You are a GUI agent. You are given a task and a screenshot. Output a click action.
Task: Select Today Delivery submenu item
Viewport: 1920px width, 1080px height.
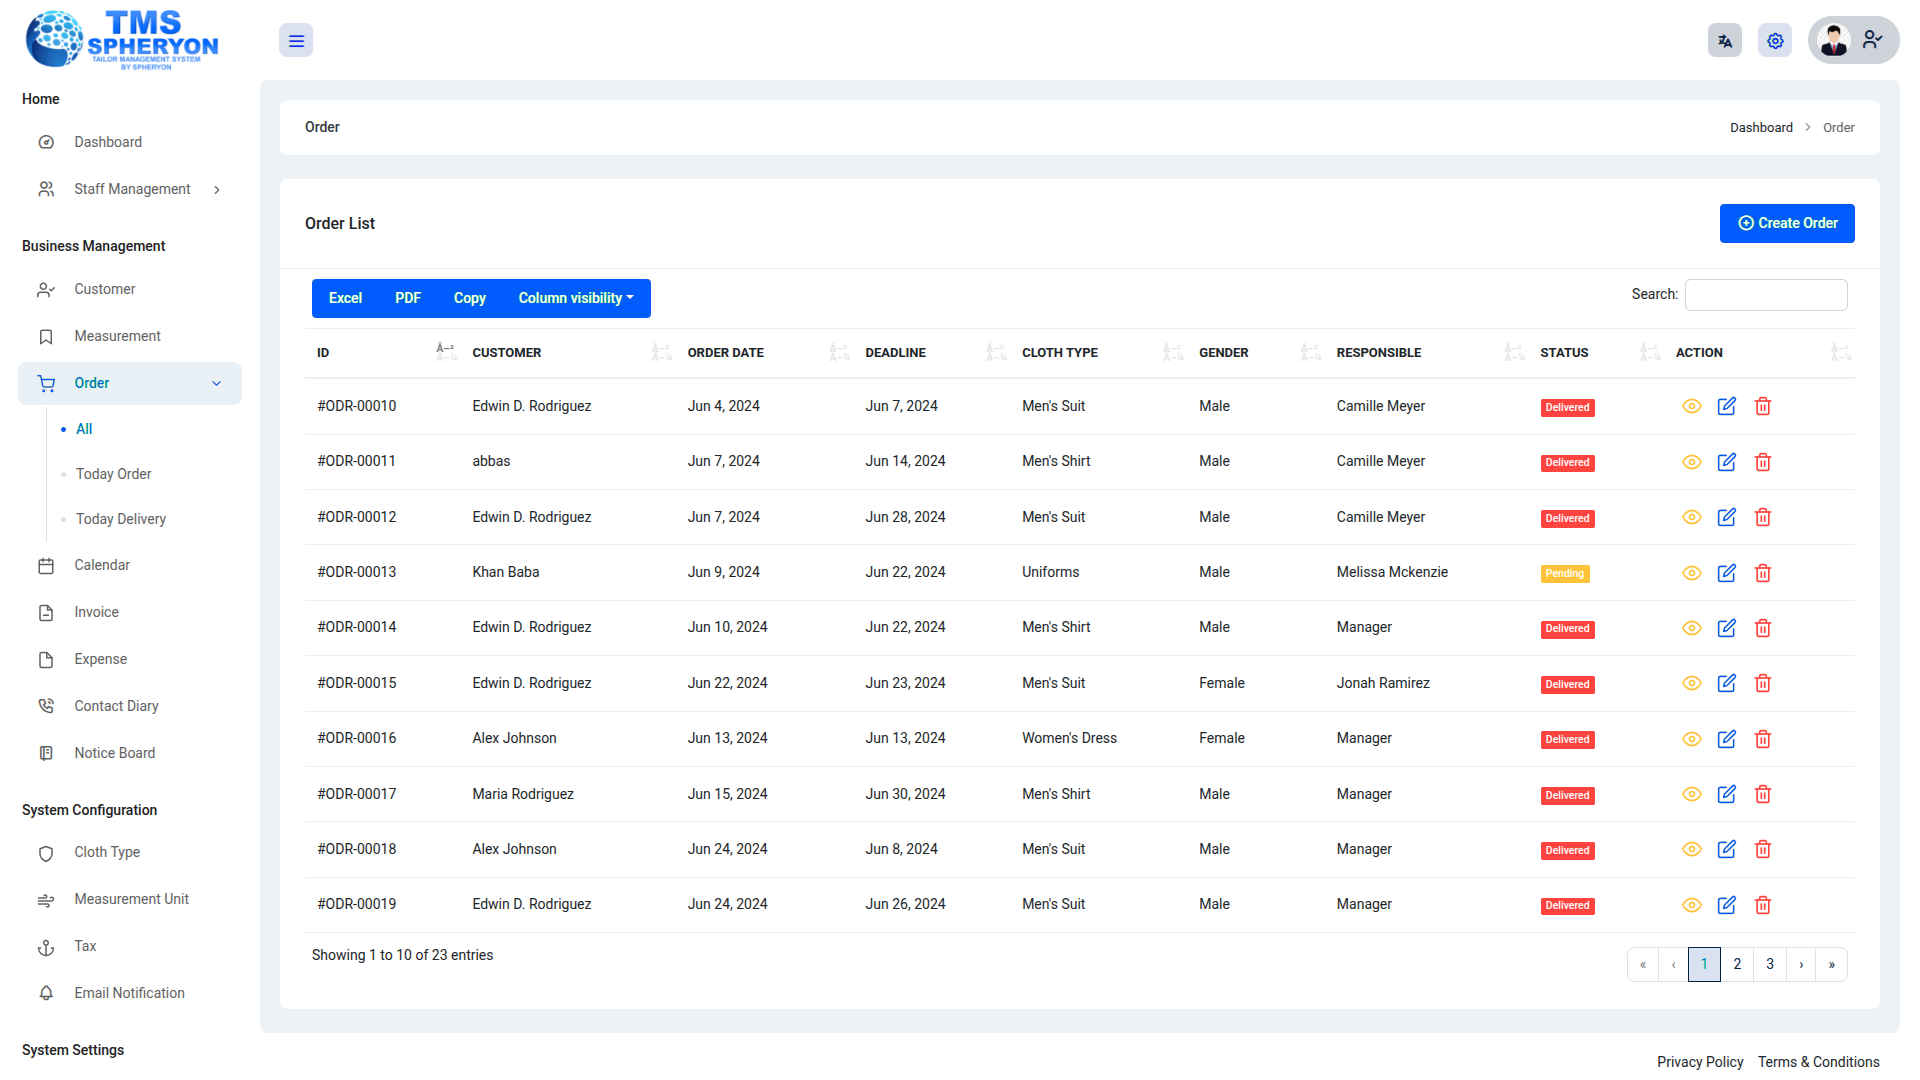pos(121,519)
